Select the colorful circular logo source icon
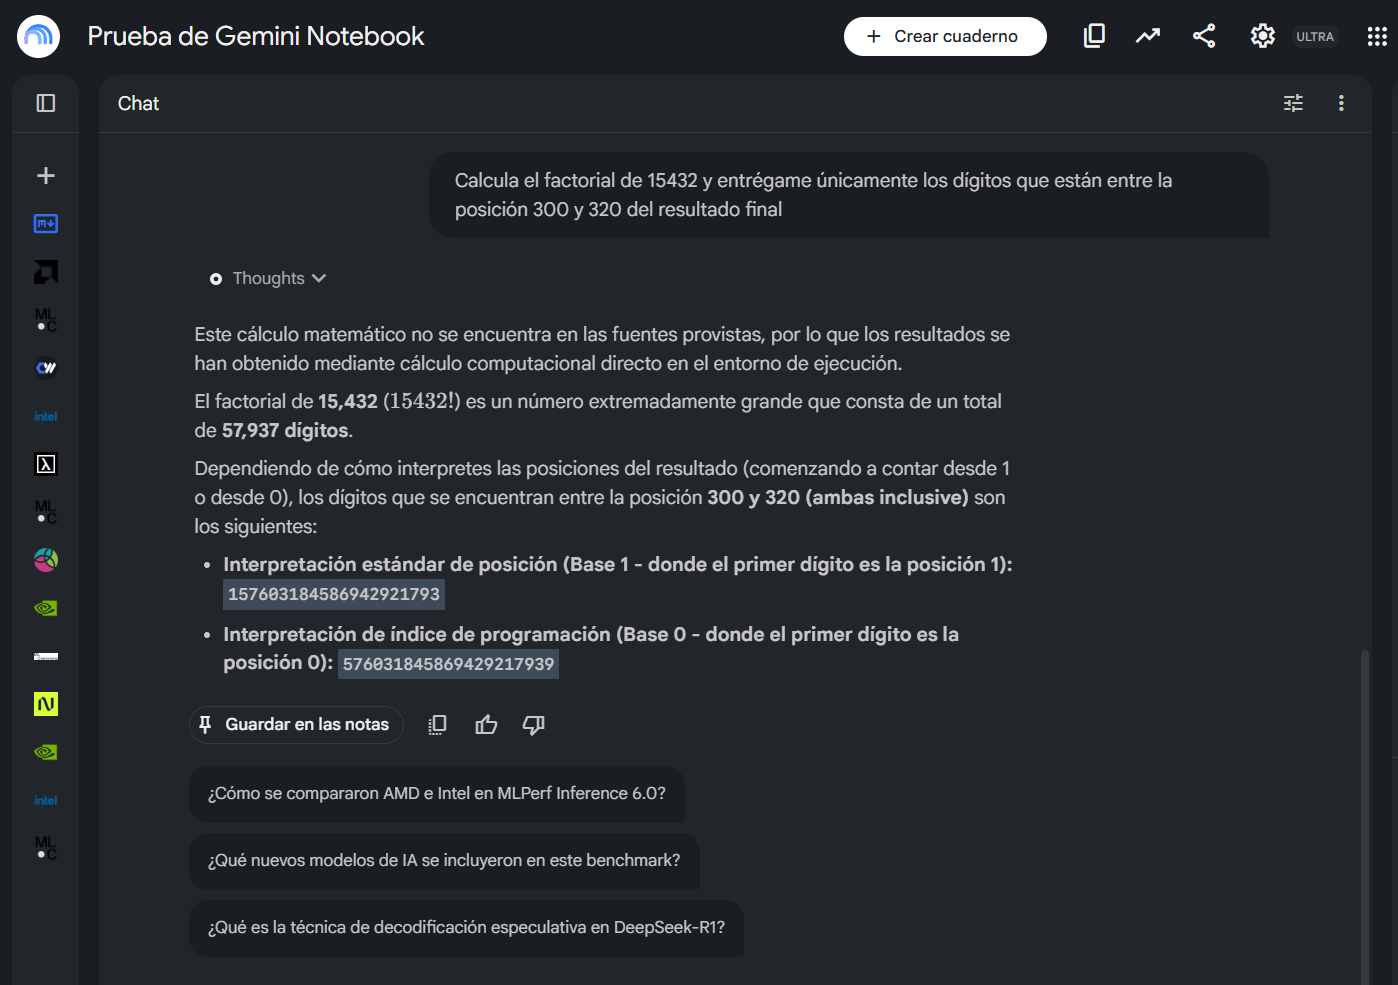 click(x=46, y=560)
